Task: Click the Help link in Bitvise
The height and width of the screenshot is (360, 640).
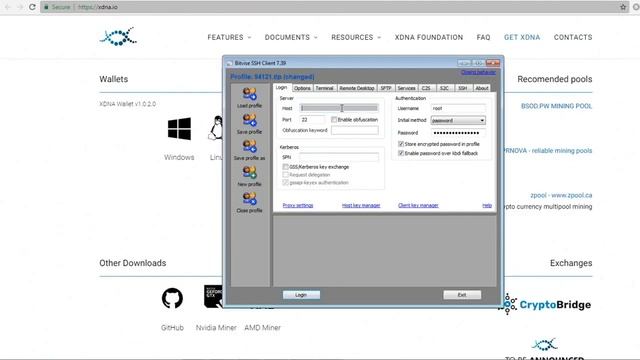Action: [x=487, y=205]
